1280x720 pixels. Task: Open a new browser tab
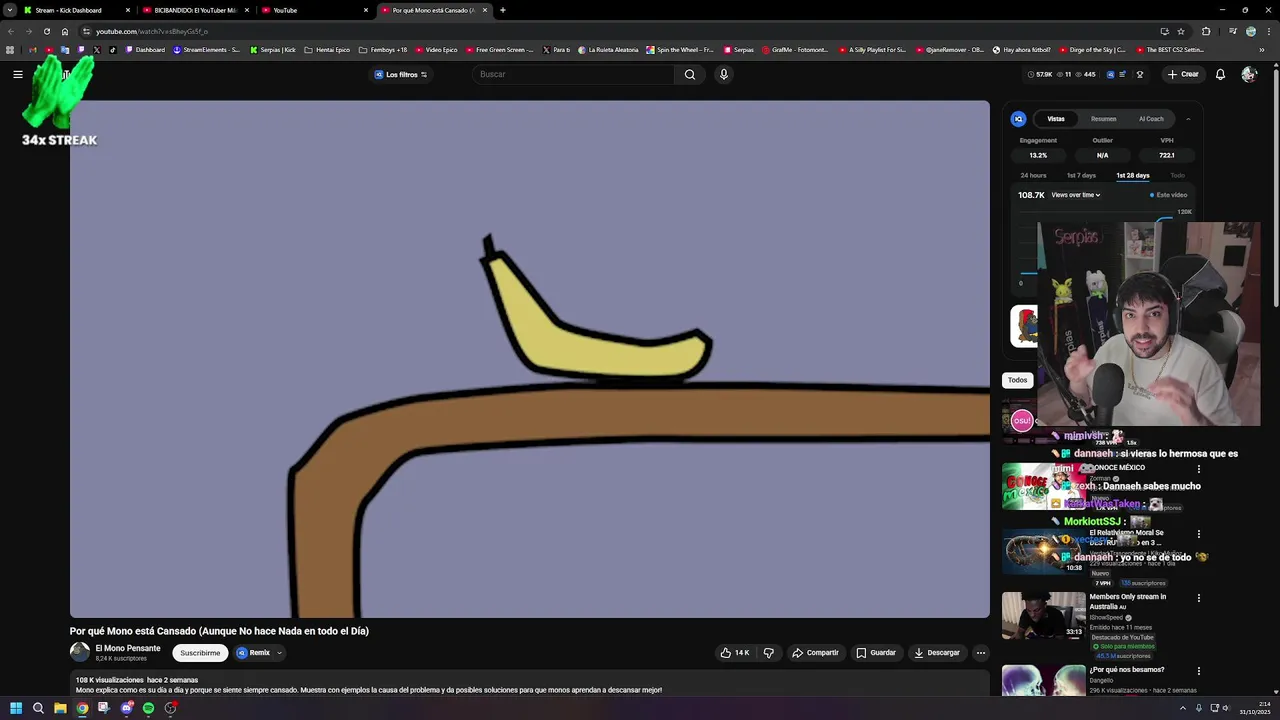point(503,10)
